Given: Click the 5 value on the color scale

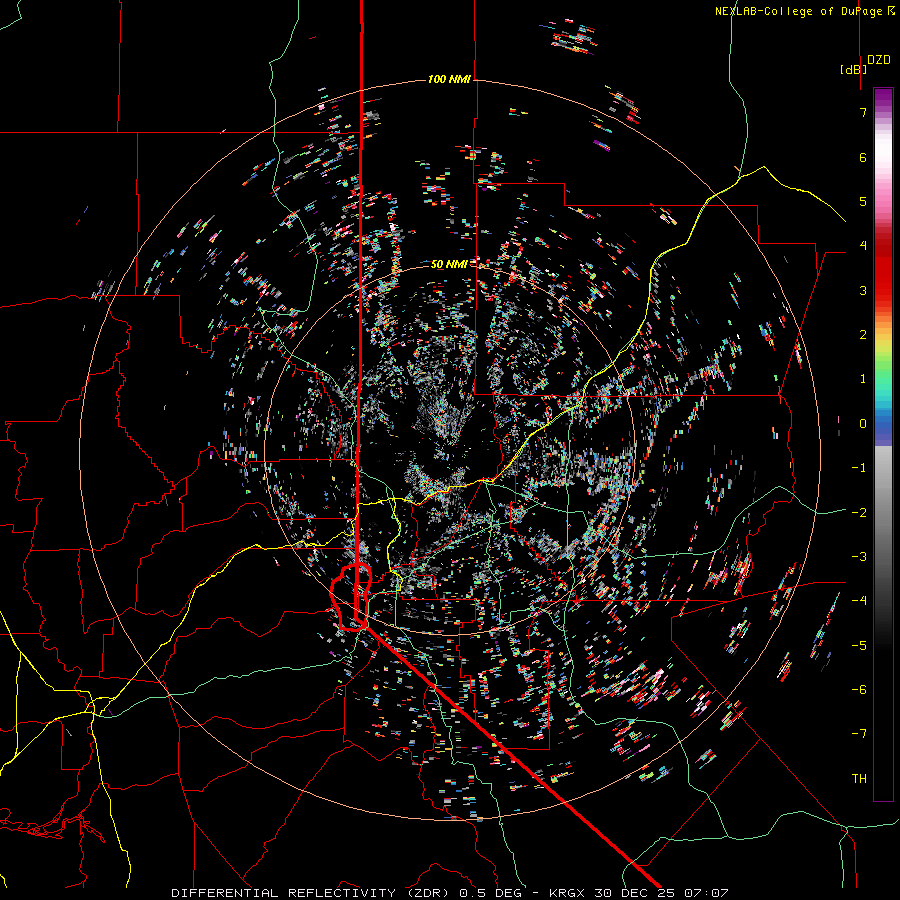Looking at the screenshot, I should [x=863, y=201].
